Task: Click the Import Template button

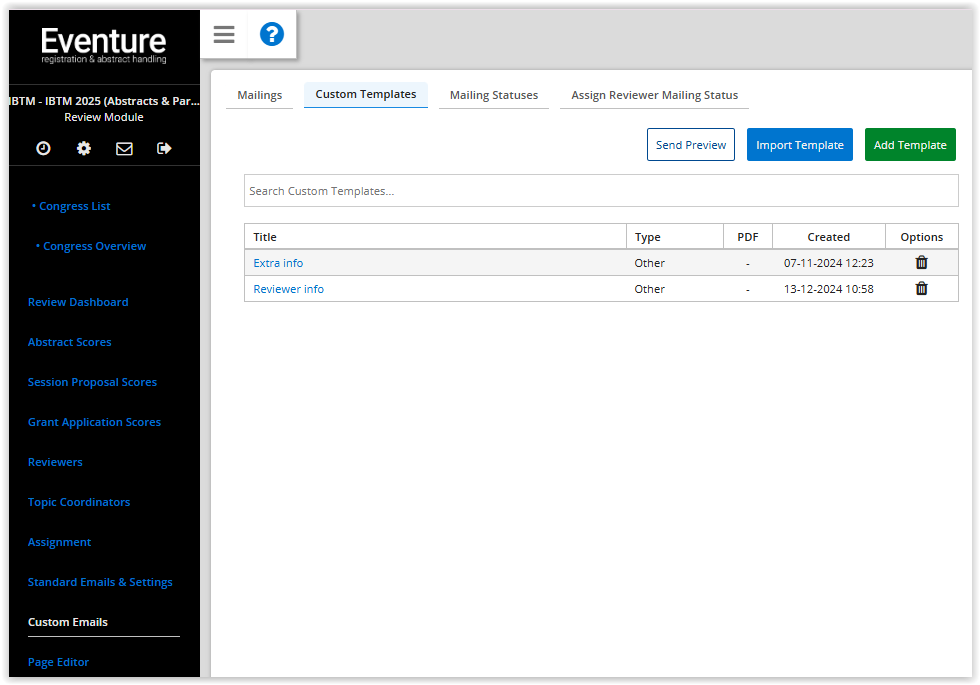Action: (x=799, y=144)
